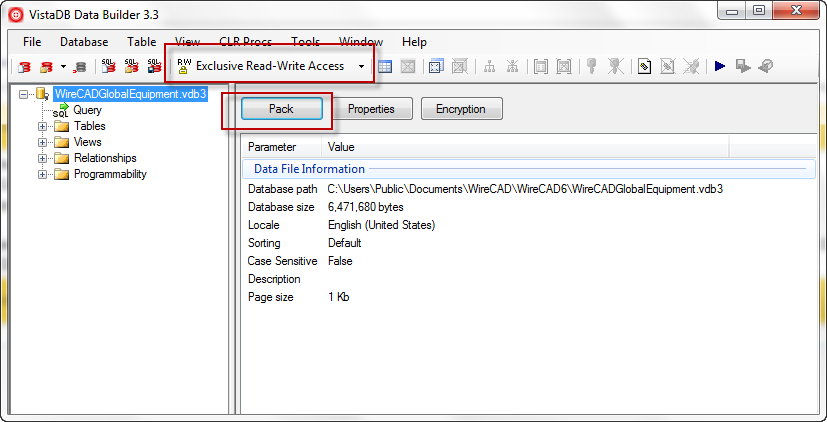The height and width of the screenshot is (422, 827).
Task: Click the grayed delete relationship icon
Action: (512, 66)
